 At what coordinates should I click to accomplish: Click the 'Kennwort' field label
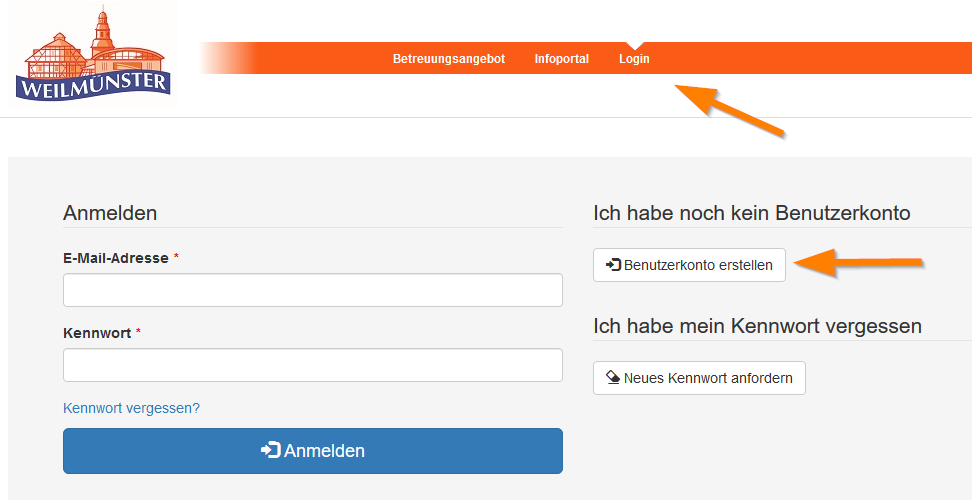click(96, 333)
